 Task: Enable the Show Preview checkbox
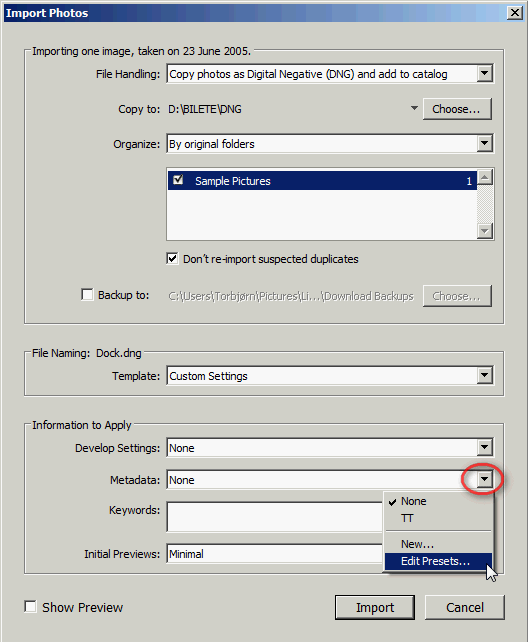point(30,606)
